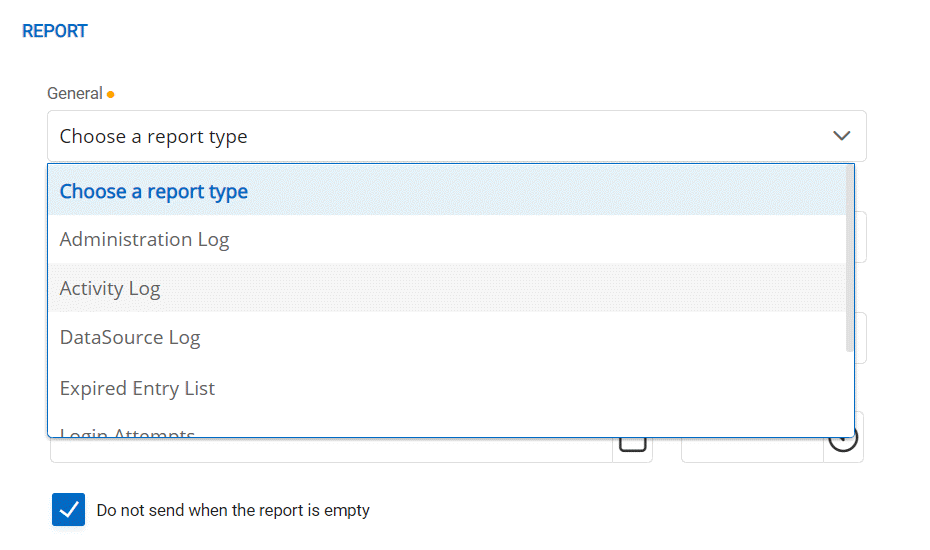This screenshot has height=550, width=930.
Task: Click the 'General' field label
Action: (x=75, y=94)
